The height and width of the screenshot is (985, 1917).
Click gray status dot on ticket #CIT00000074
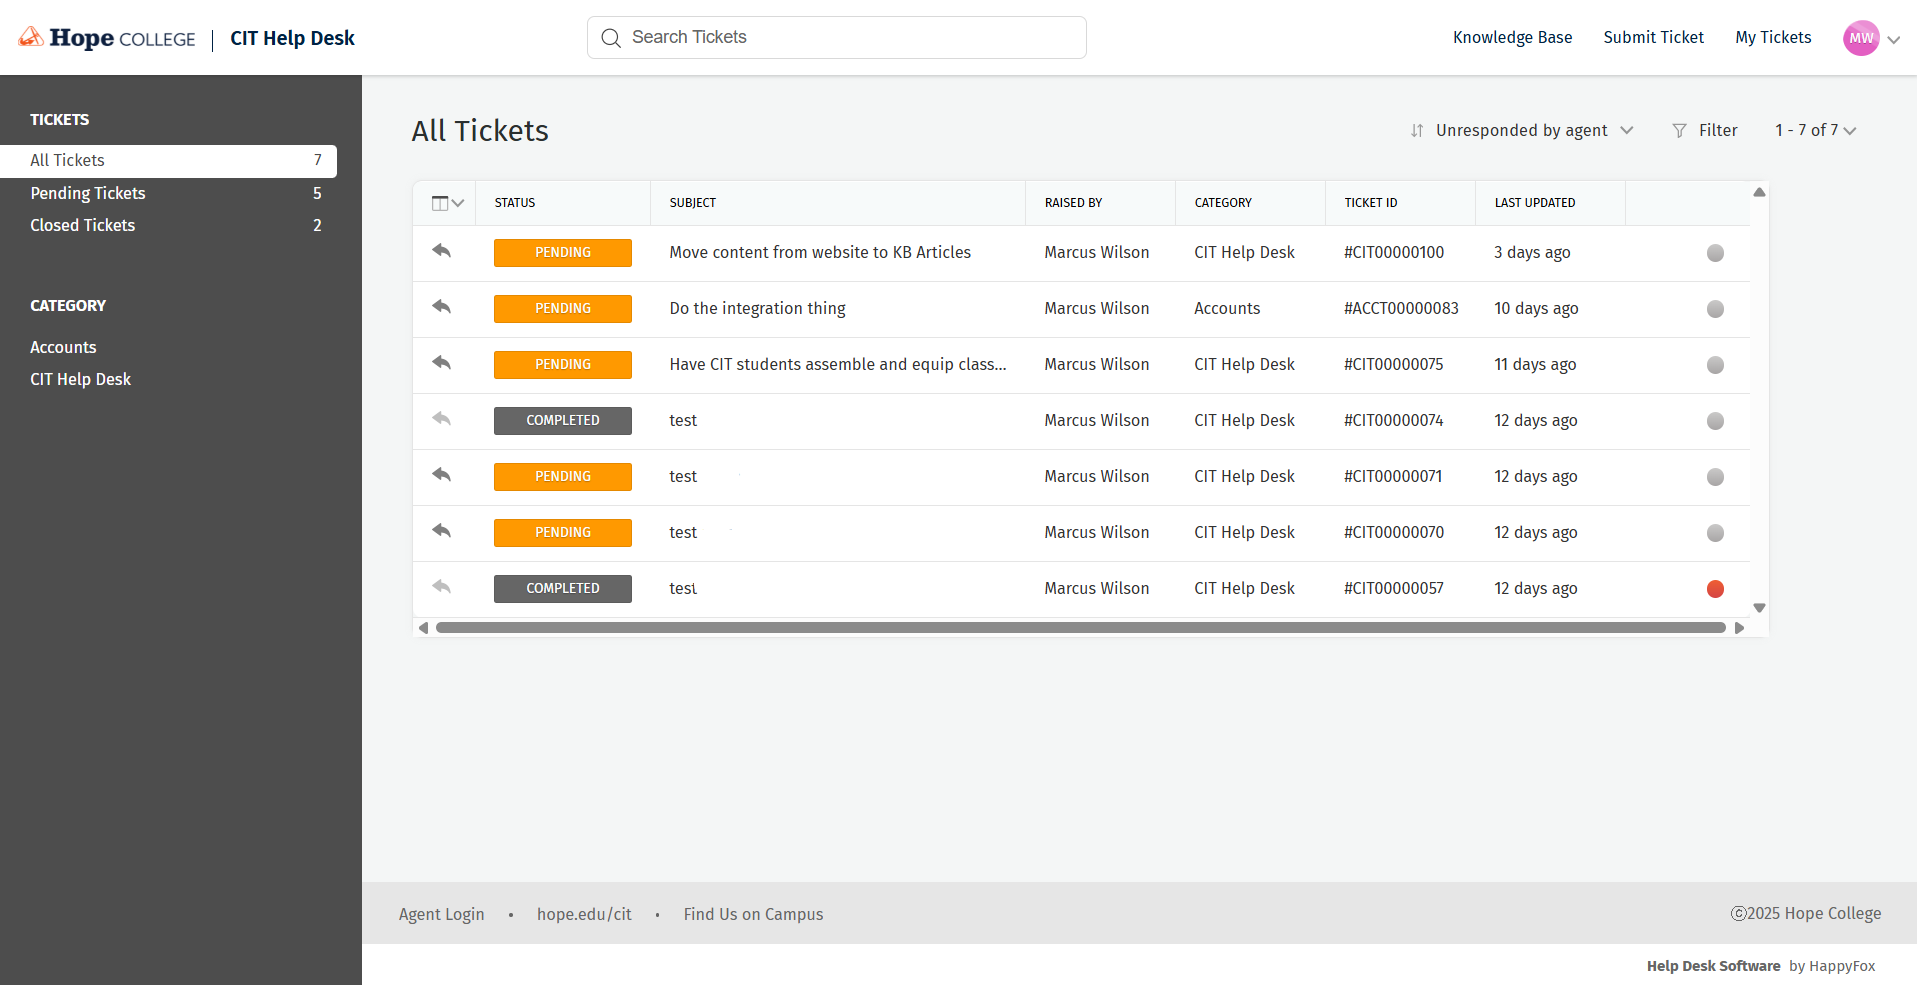coord(1715,421)
